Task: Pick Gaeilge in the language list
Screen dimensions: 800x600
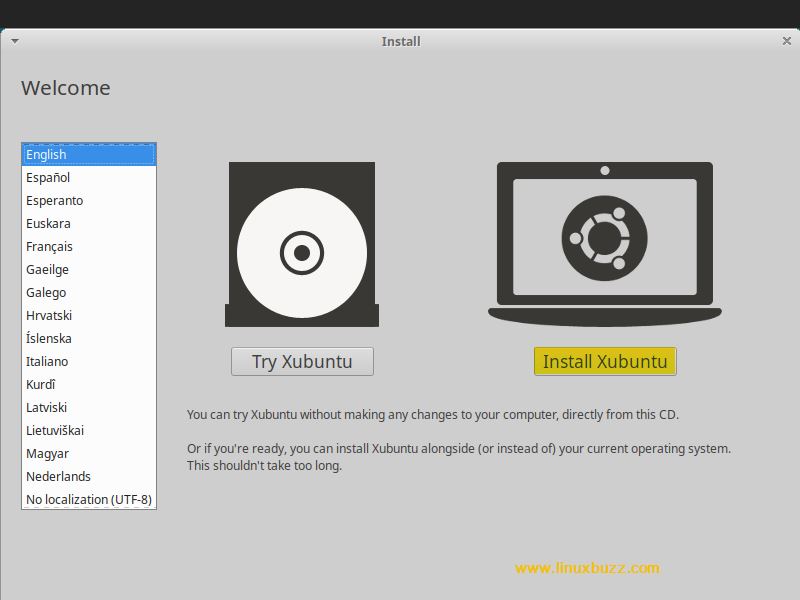Action: pyautogui.click(x=89, y=269)
